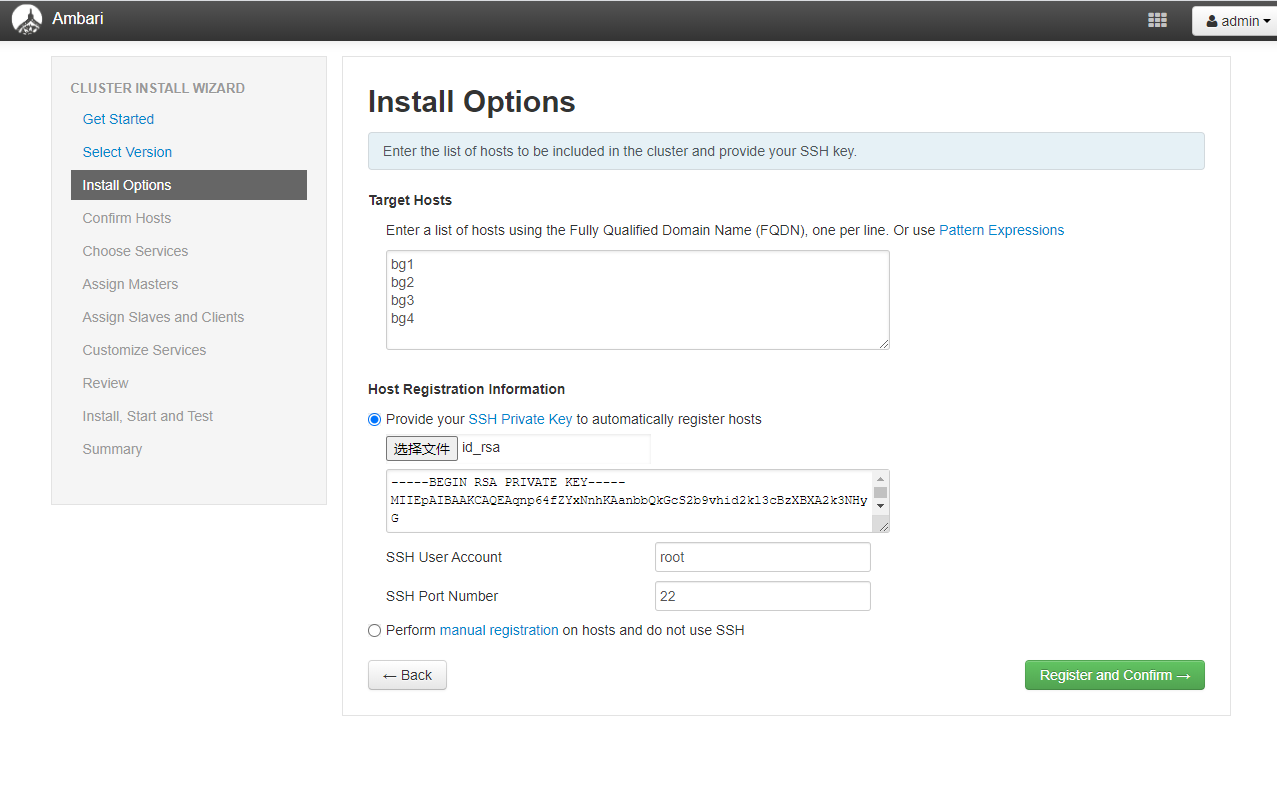Click the Ambari logo icon
This screenshot has height=785, width=1277.
click(27, 20)
